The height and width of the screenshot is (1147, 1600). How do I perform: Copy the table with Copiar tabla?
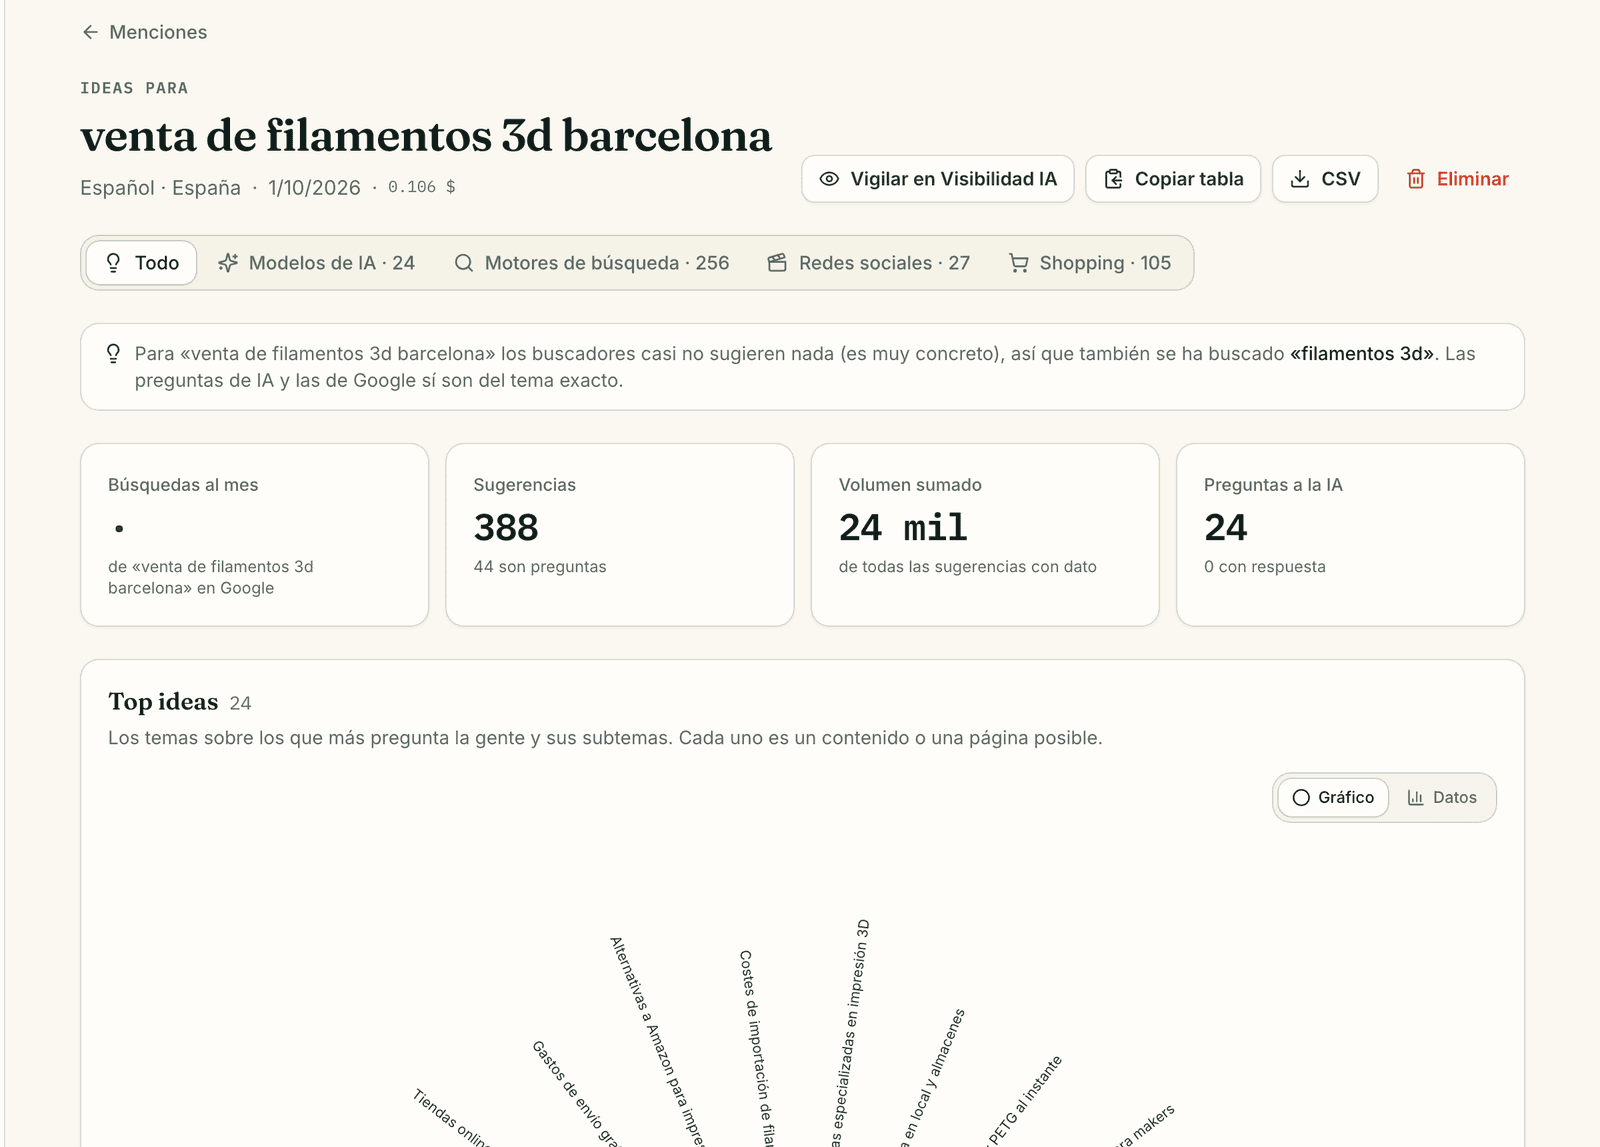pos(1173,179)
